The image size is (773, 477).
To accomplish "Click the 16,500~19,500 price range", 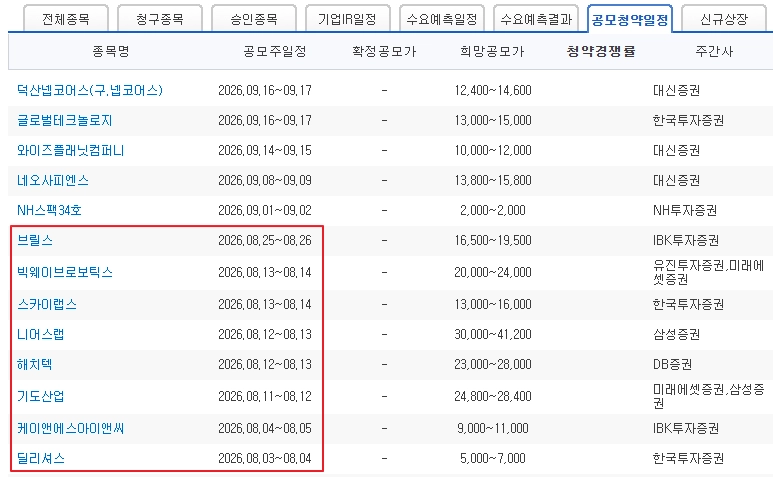I will 493,240.
